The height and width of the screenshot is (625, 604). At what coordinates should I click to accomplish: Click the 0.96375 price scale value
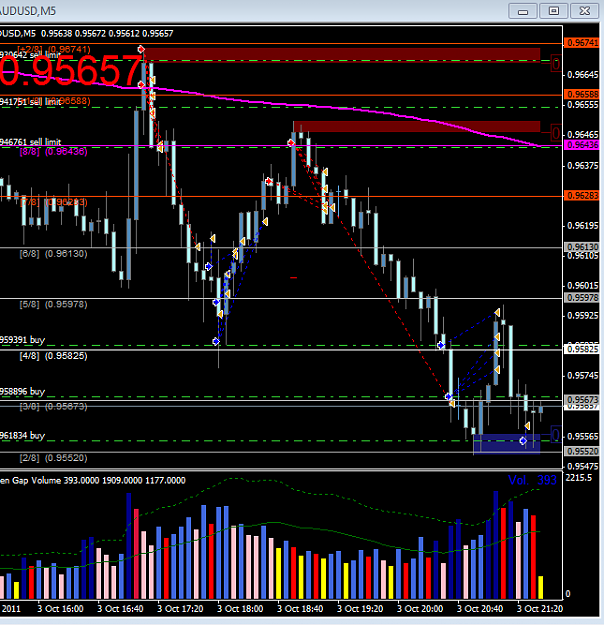click(582, 165)
